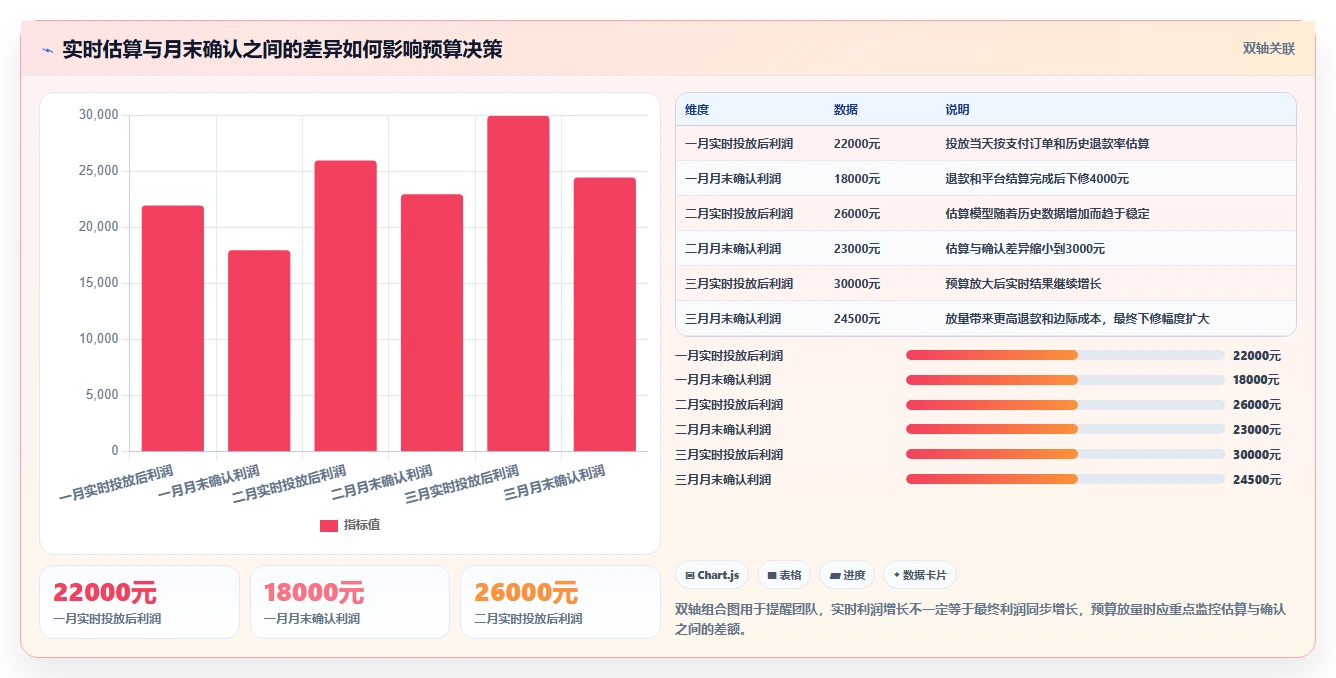
Task: Click the progress bar for 一月实时投放后利润
Action: (1065, 355)
